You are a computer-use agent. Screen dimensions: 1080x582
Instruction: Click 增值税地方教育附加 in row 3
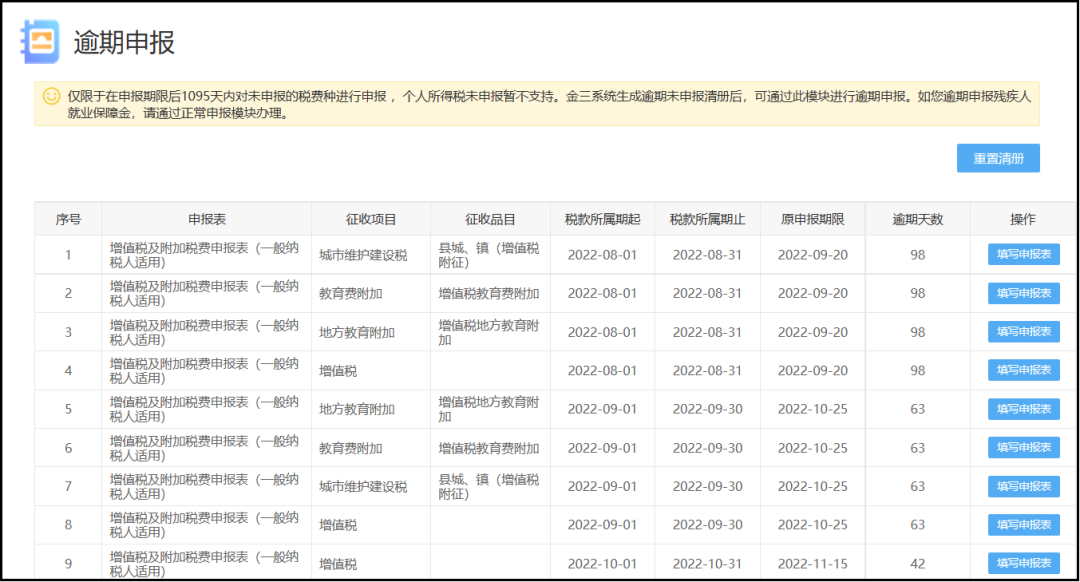coord(489,332)
